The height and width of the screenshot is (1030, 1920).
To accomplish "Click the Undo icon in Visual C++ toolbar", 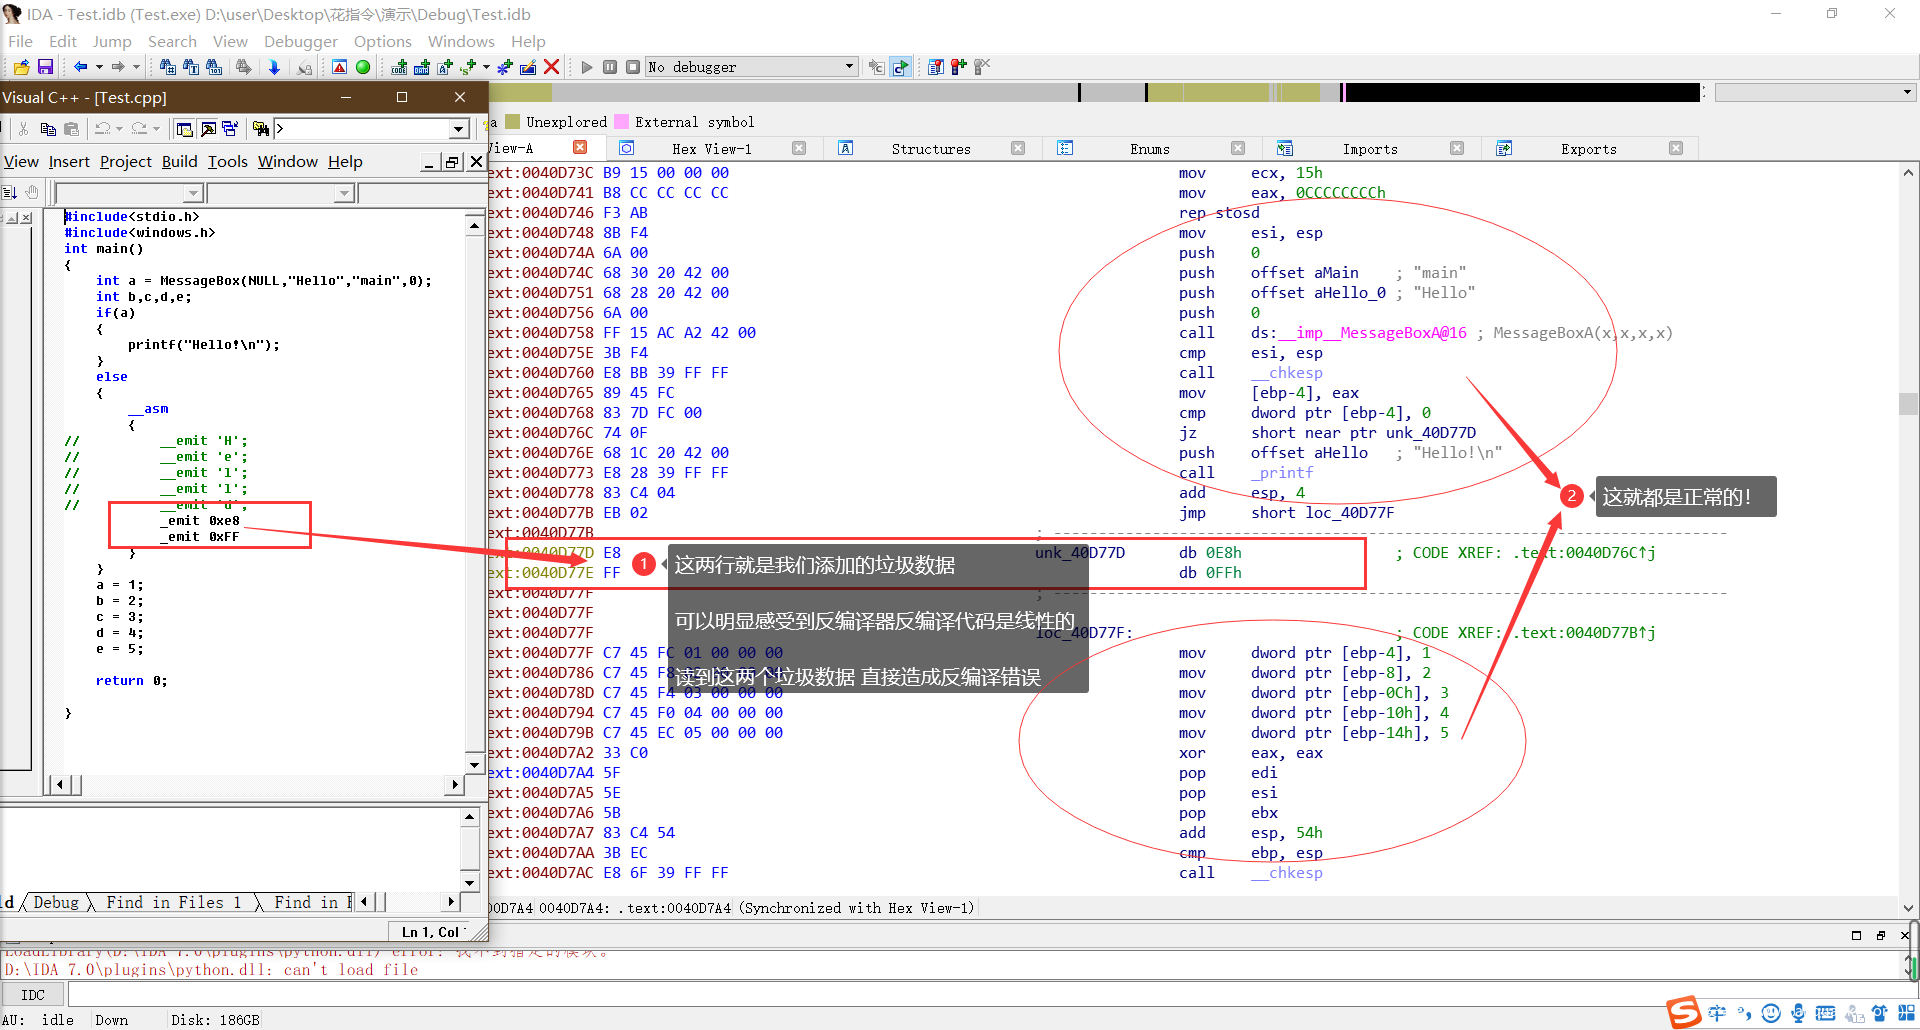I will pyautogui.click(x=102, y=129).
